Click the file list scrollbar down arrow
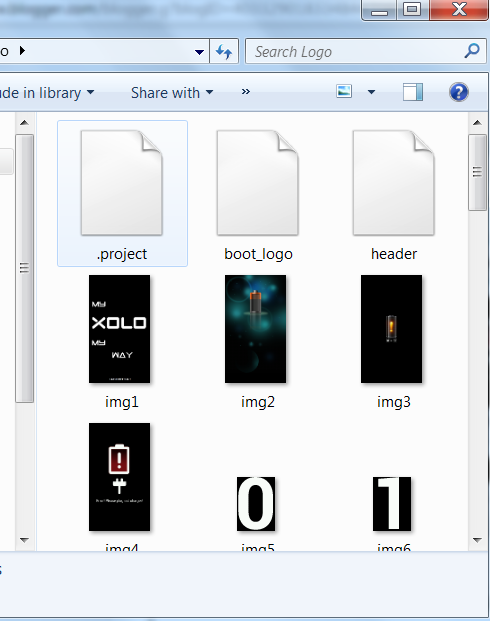490x621 pixels. [x=477, y=540]
